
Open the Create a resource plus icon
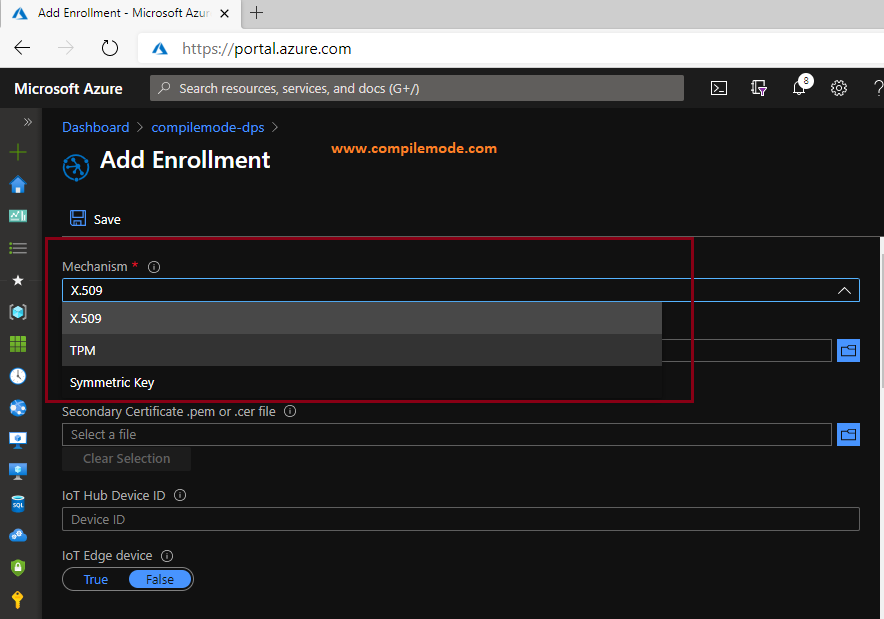(19, 152)
